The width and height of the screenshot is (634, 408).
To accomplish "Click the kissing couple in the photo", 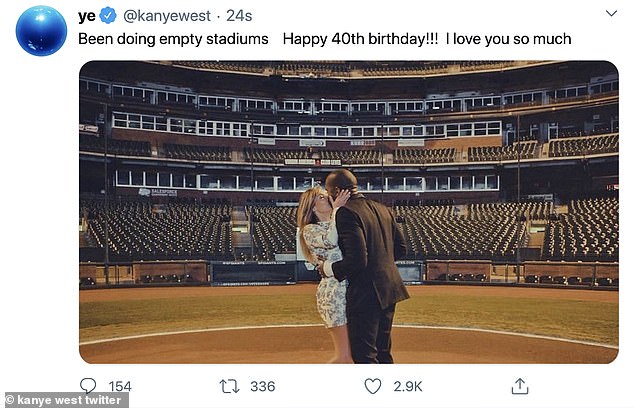I will (x=350, y=260).
